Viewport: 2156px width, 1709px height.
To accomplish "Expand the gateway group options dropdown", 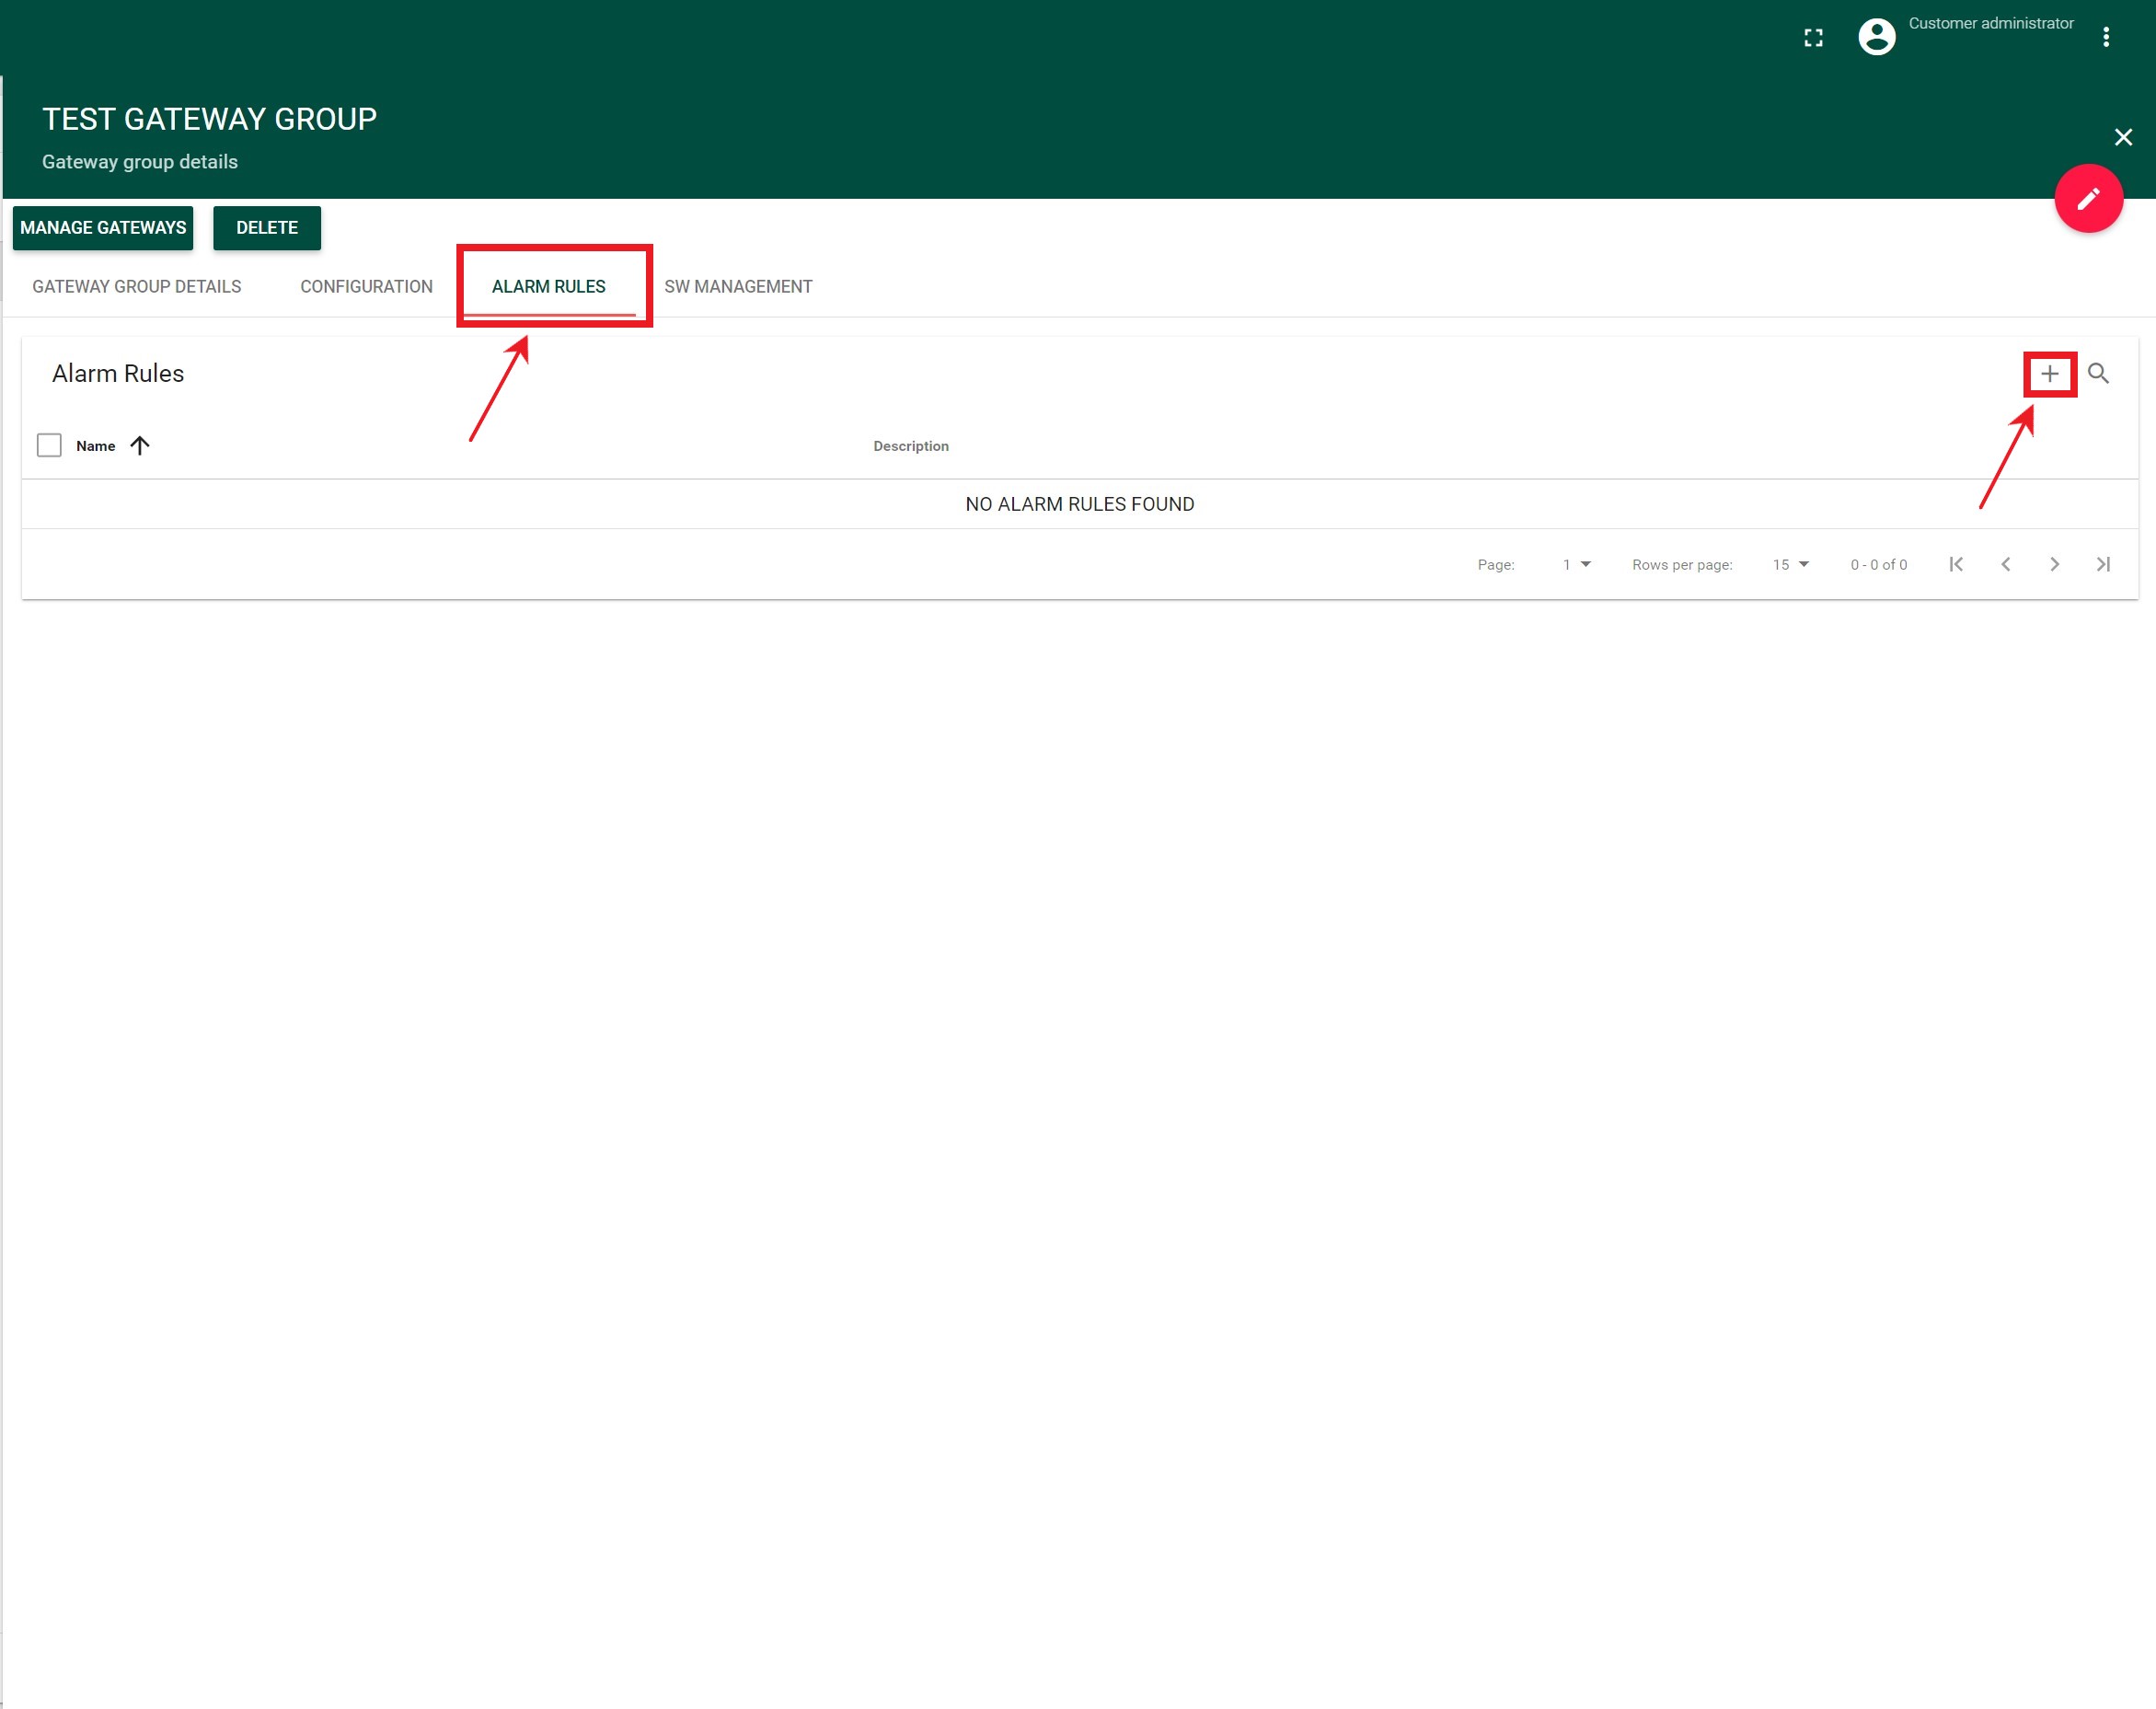I will click(2109, 37).
